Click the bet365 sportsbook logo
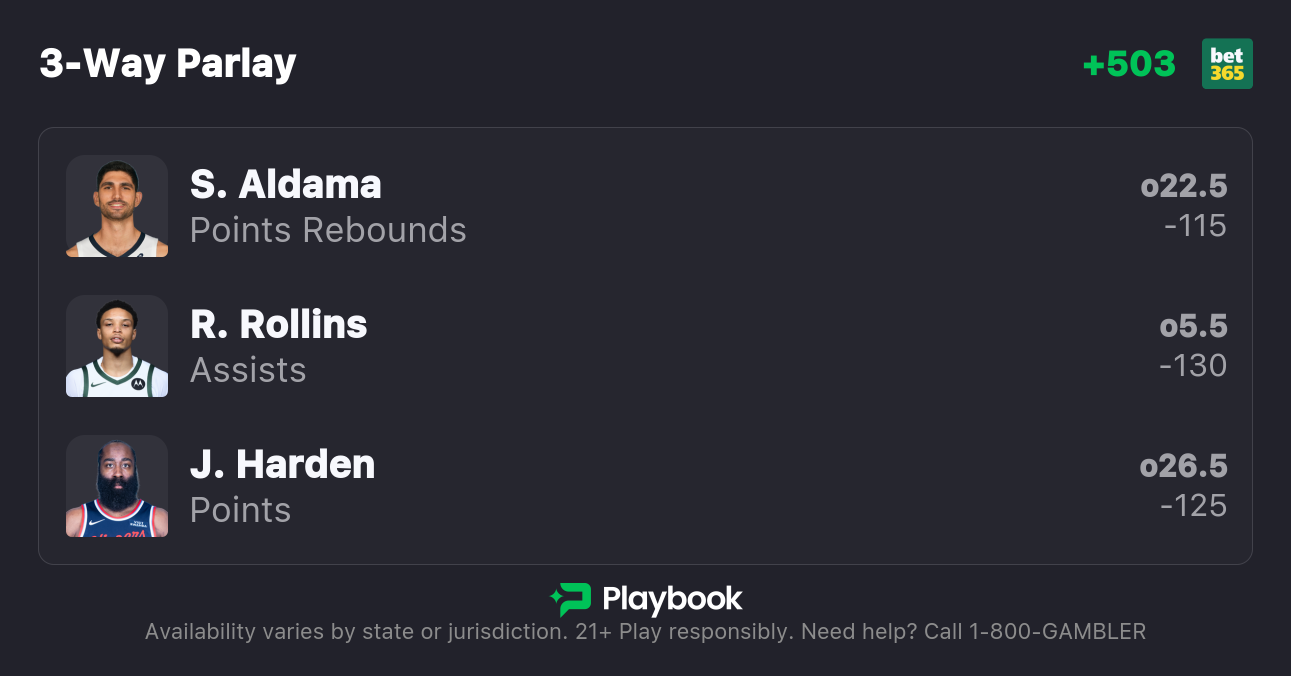Viewport: 1291px width, 676px height. 1227,64
